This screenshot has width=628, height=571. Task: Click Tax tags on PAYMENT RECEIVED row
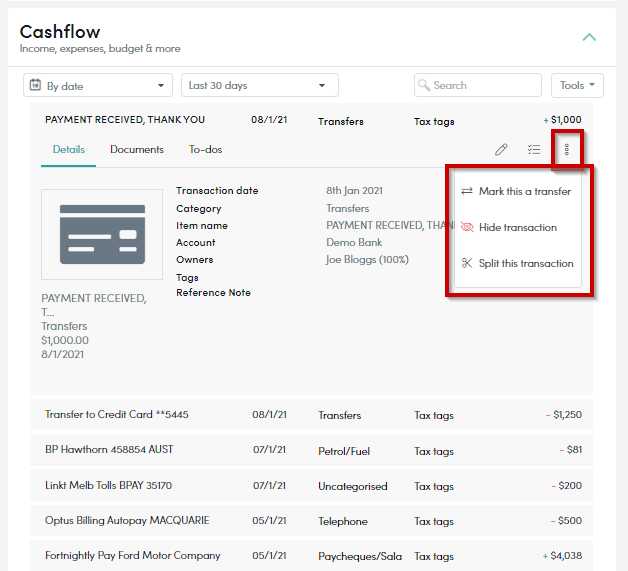pos(434,122)
